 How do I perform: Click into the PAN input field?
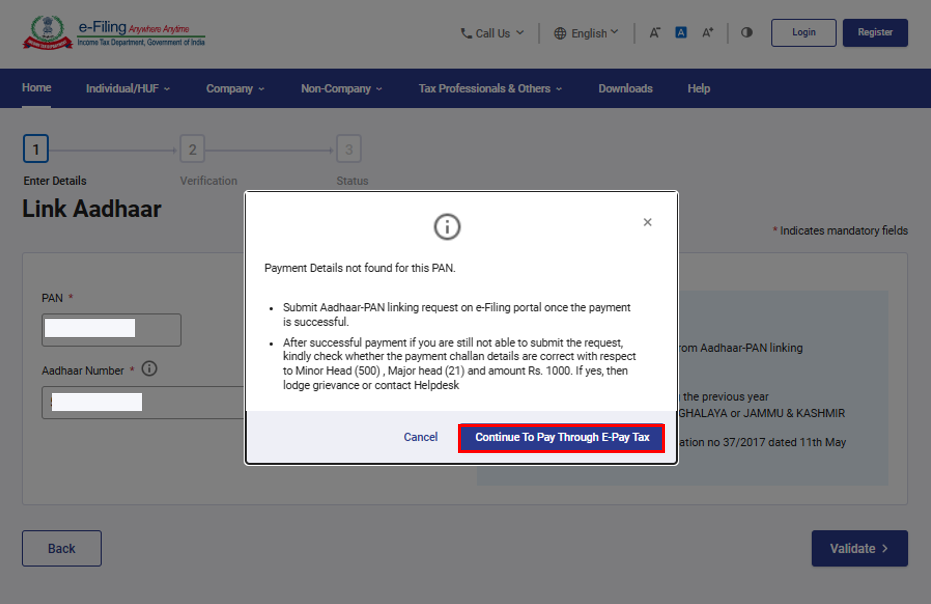click(x=111, y=330)
